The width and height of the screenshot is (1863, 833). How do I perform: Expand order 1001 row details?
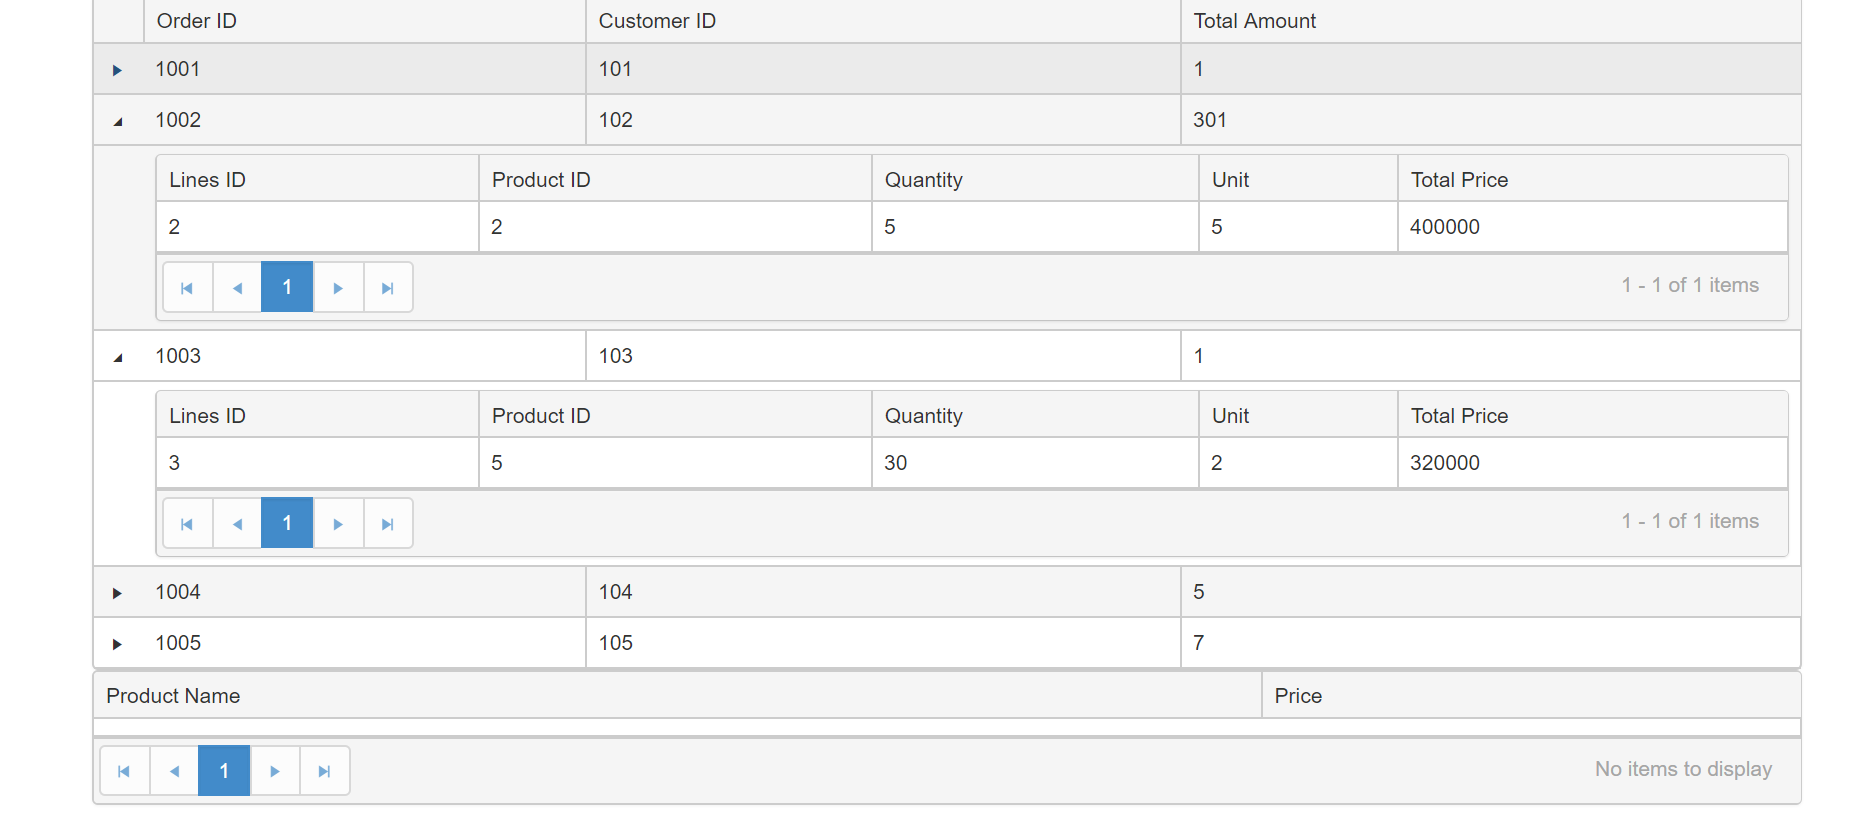coord(117,70)
